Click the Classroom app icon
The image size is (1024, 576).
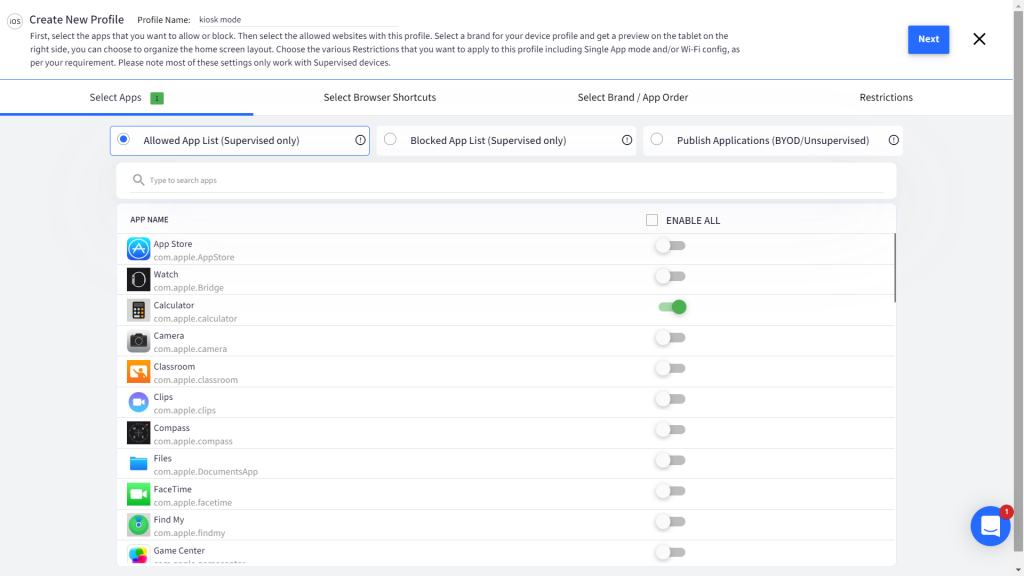(x=138, y=372)
